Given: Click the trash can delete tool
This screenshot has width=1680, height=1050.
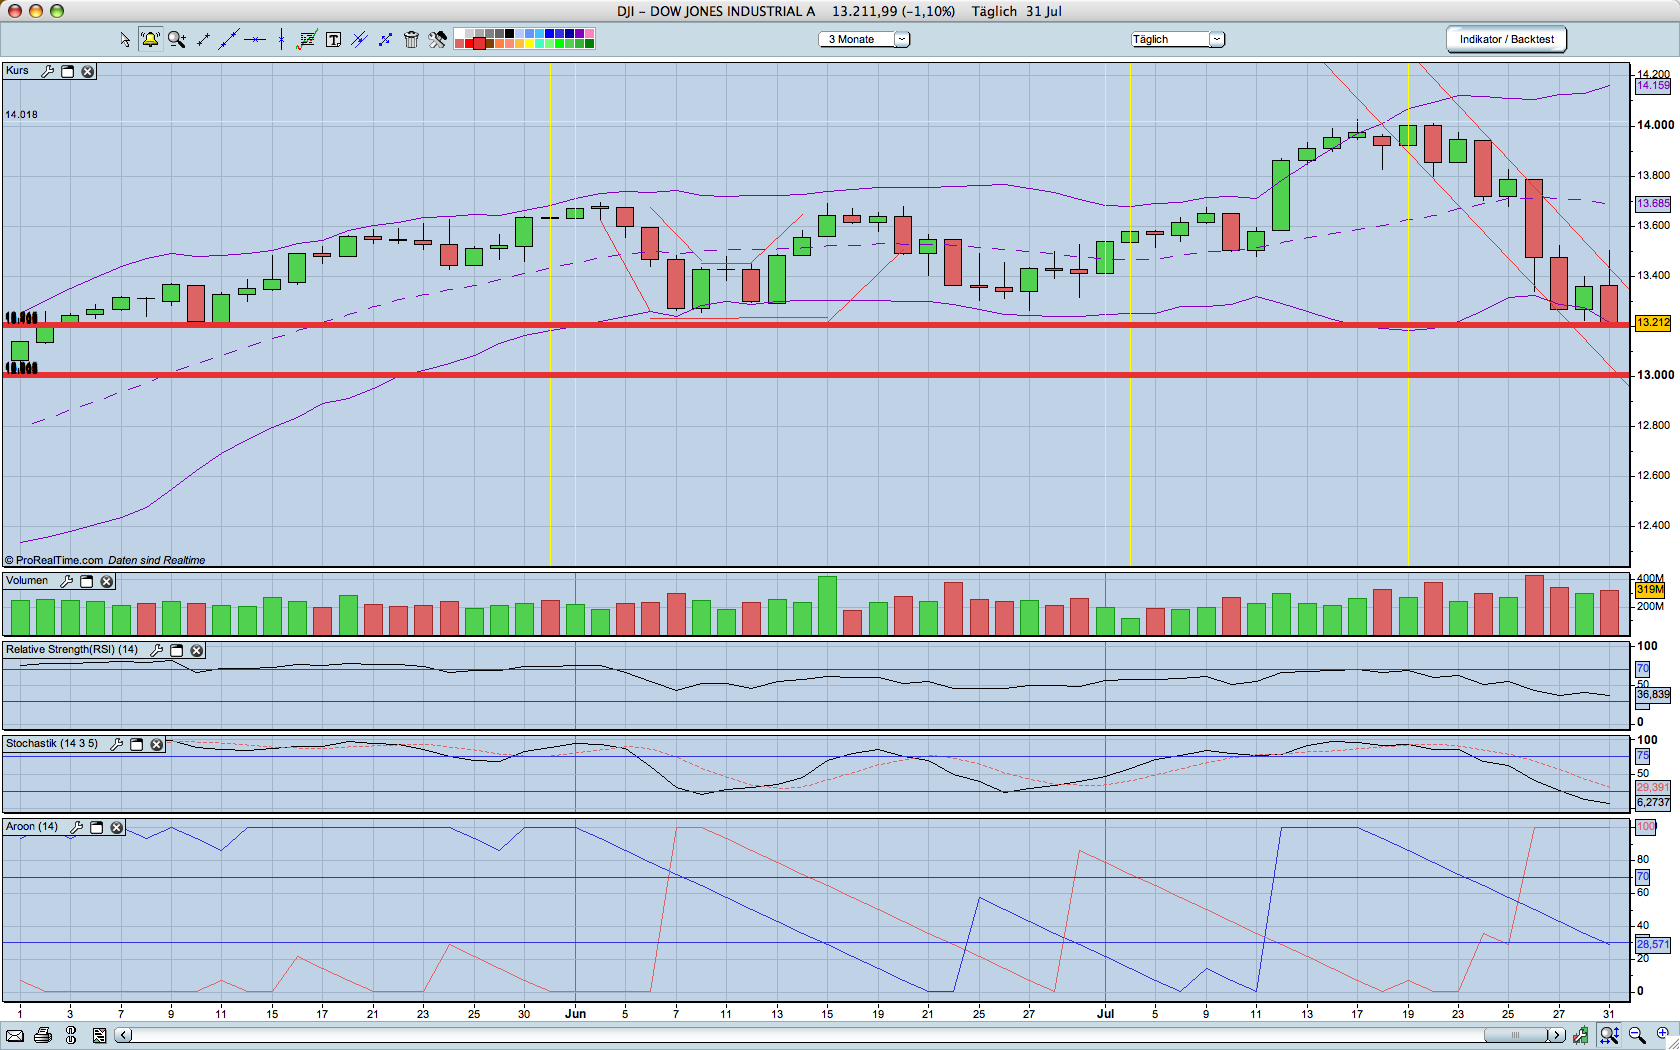Looking at the screenshot, I should point(411,40).
